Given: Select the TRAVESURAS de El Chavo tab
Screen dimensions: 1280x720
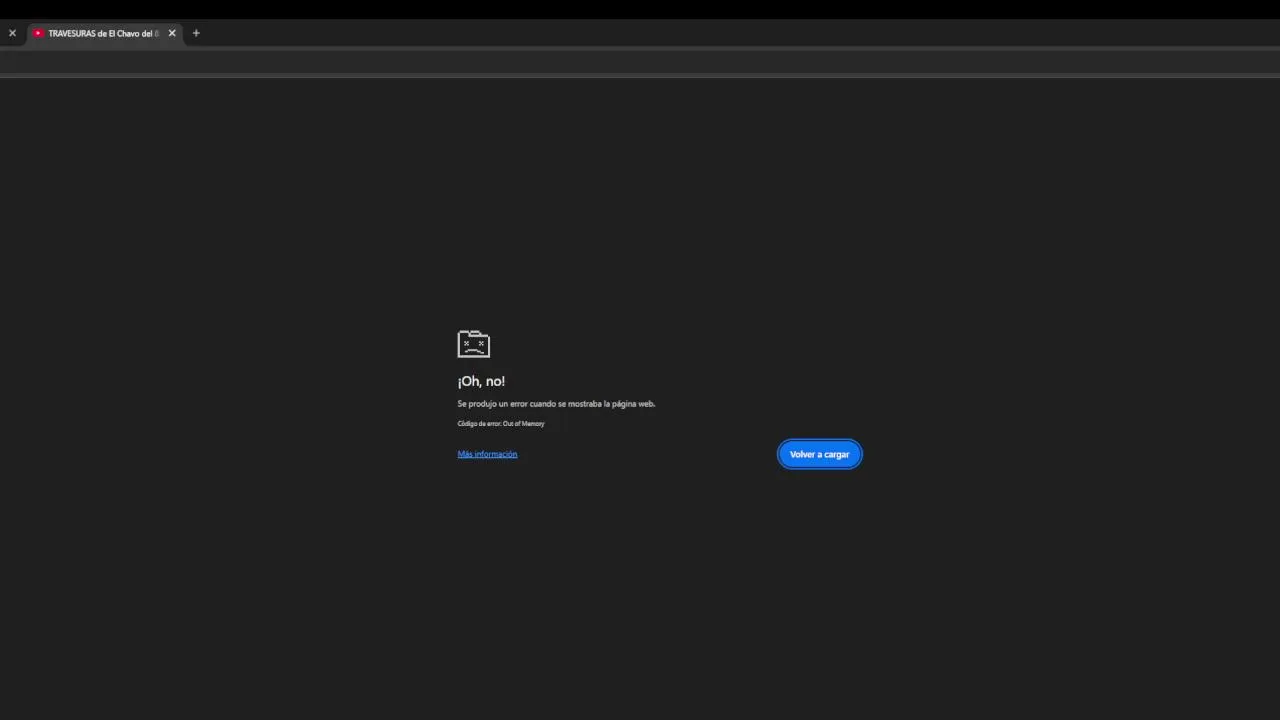Looking at the screenshot, I should click(104, 33).
